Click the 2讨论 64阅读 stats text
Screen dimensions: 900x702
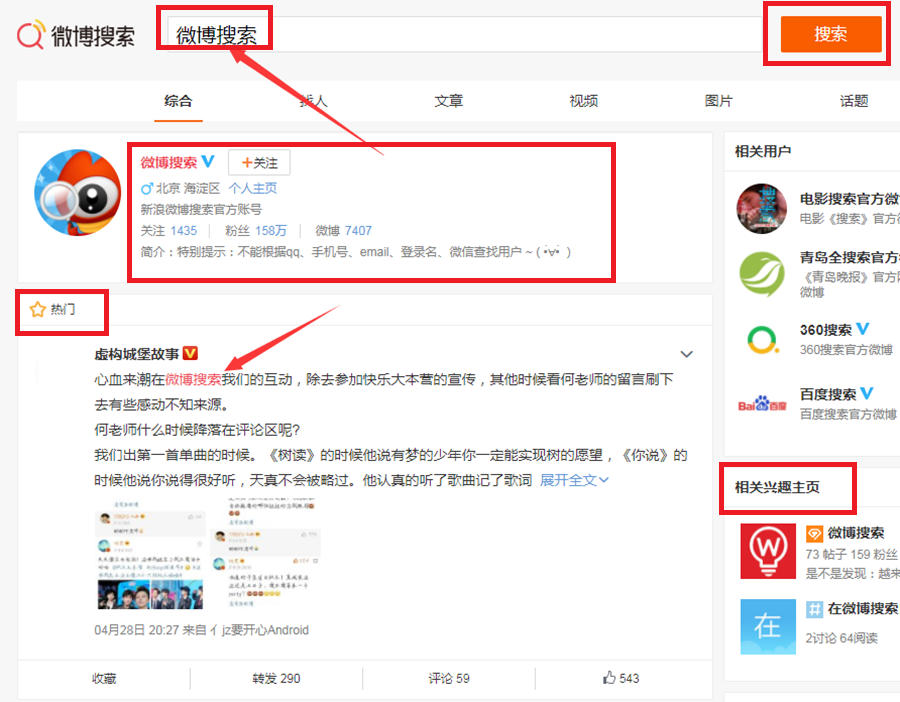click(841, 638)
